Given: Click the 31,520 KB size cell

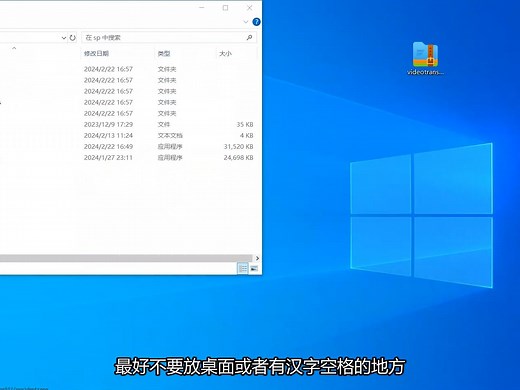Looking at the screenshot, I should pyautogui.click(x=238, y=146).
